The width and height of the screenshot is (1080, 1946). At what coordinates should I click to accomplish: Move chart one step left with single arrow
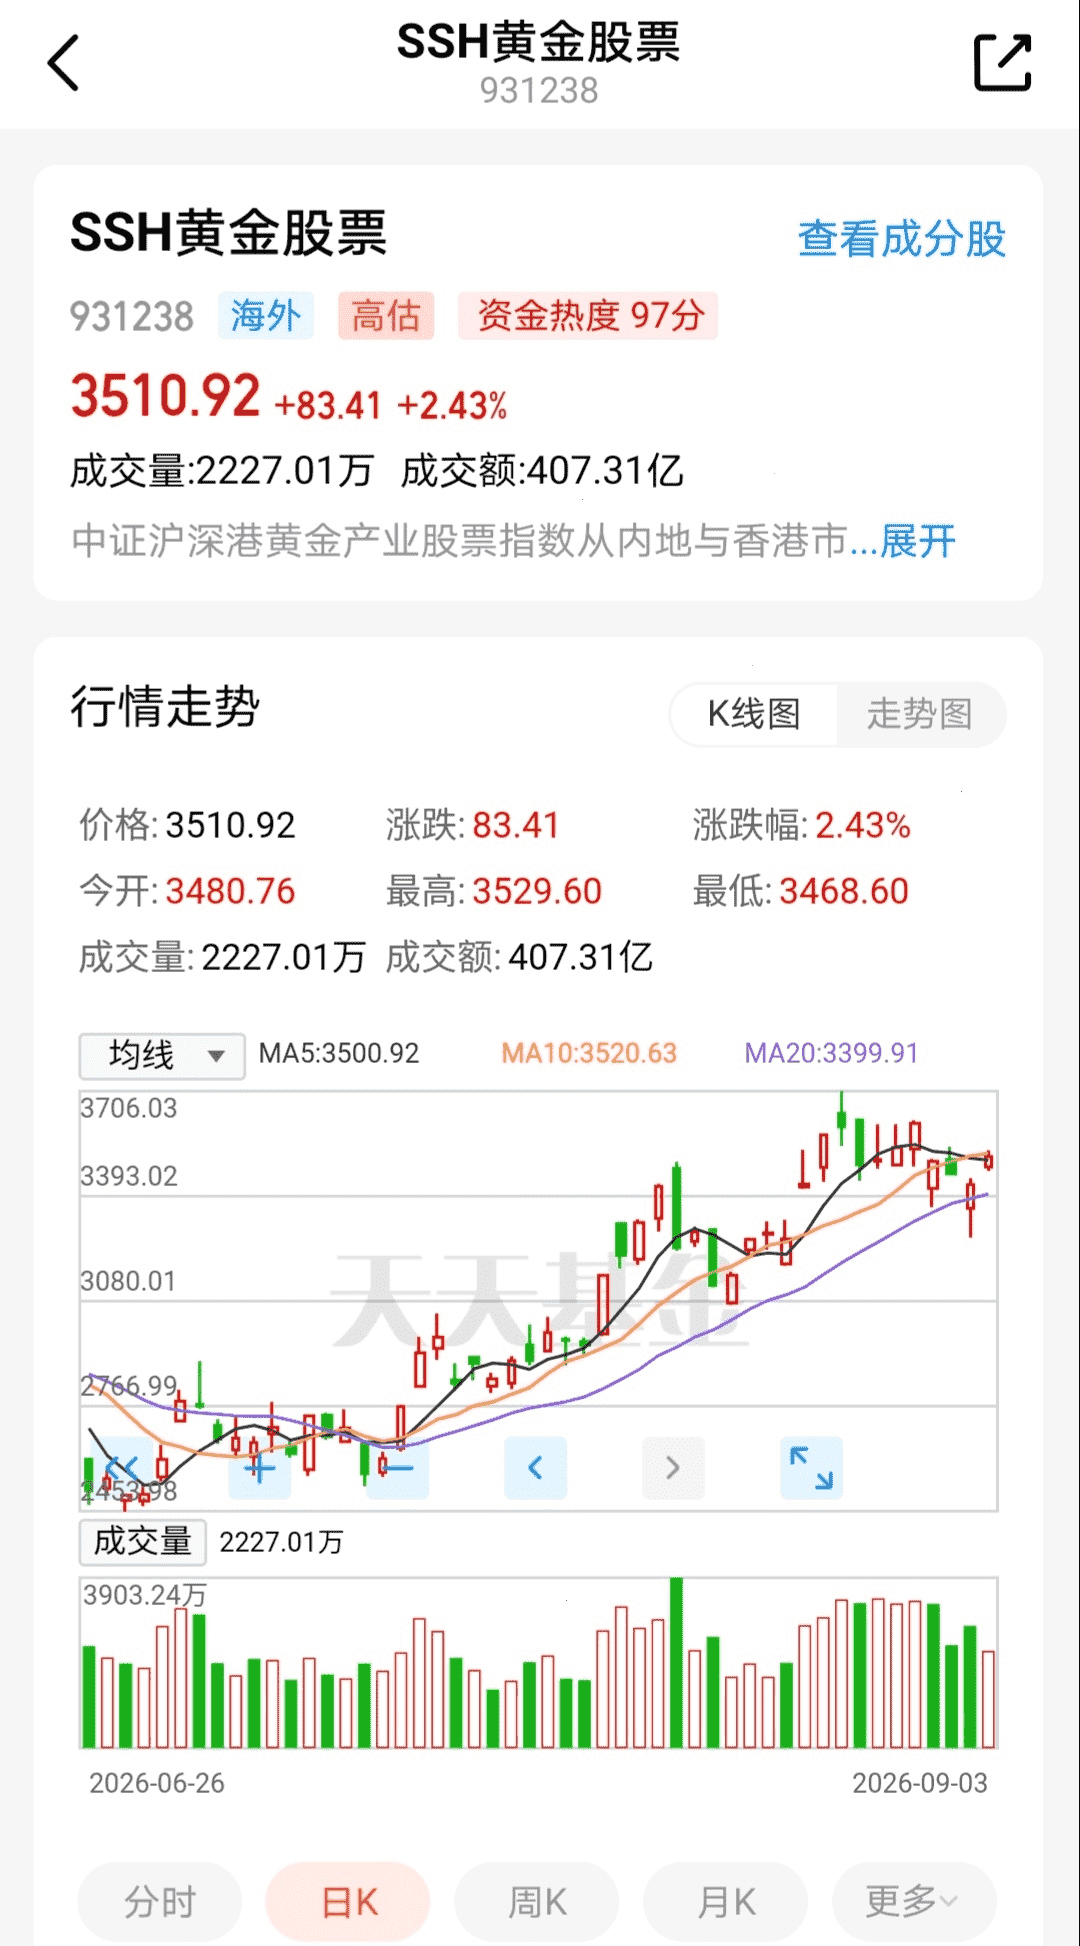click(536, 1468)
